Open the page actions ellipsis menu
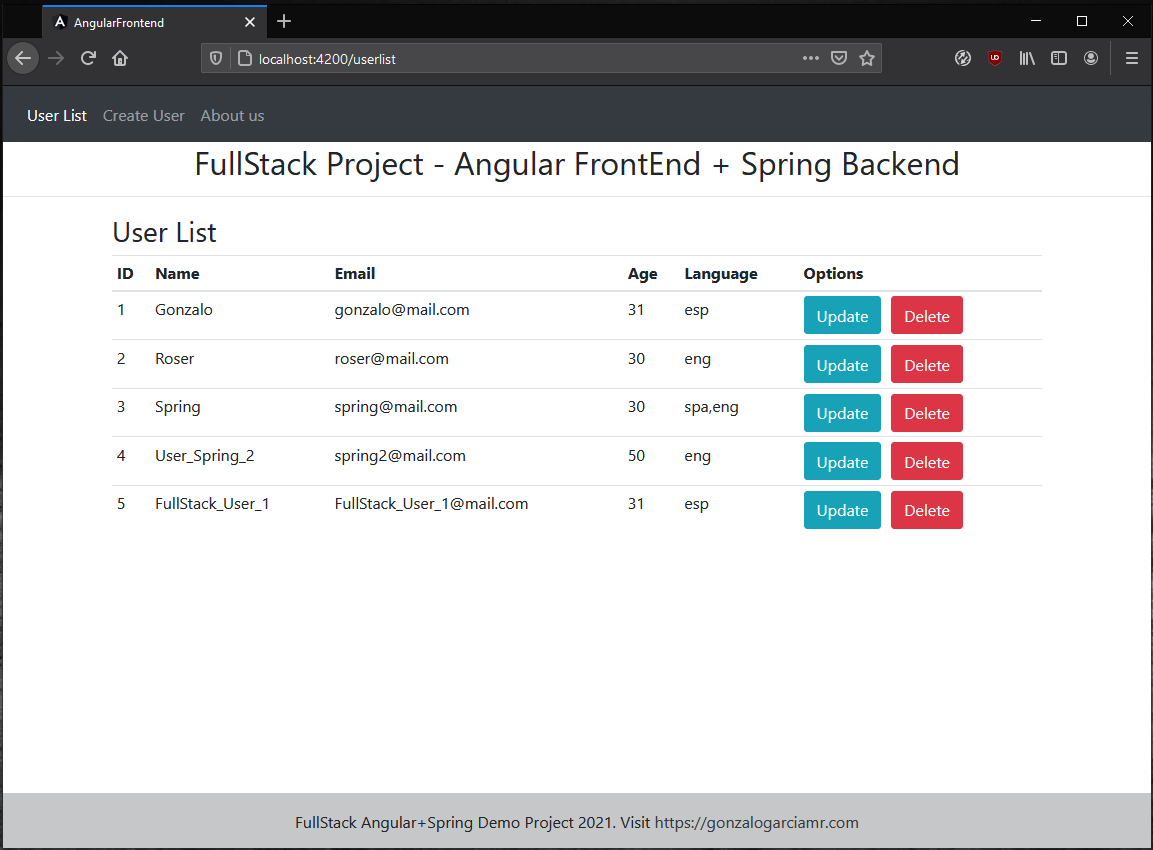The image size is (1153, 850). (x=810, y=58)
